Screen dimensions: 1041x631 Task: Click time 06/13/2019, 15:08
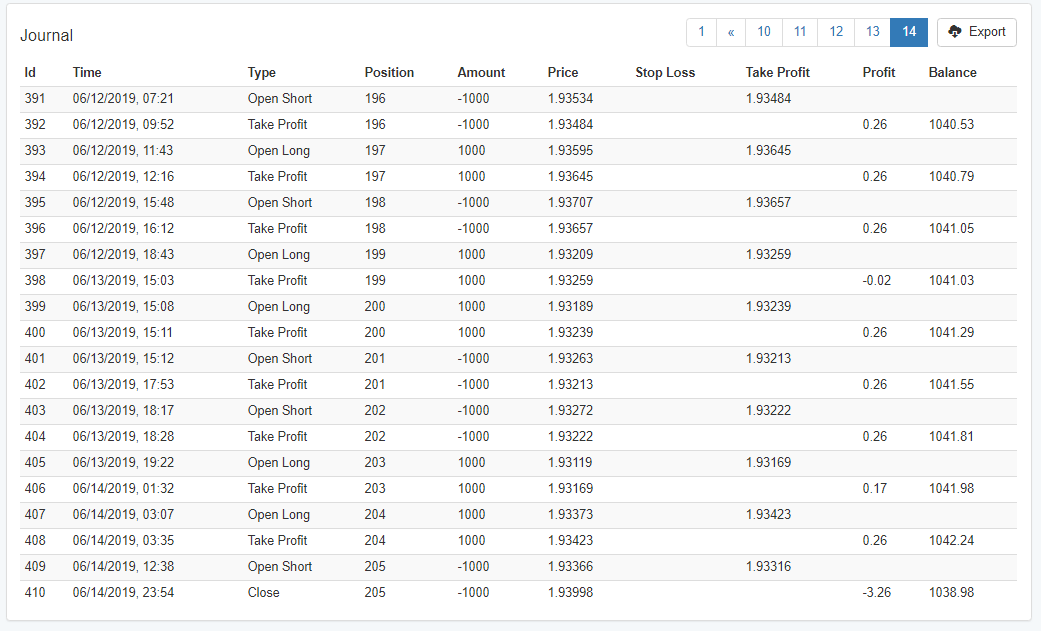(x=123, y=306)
